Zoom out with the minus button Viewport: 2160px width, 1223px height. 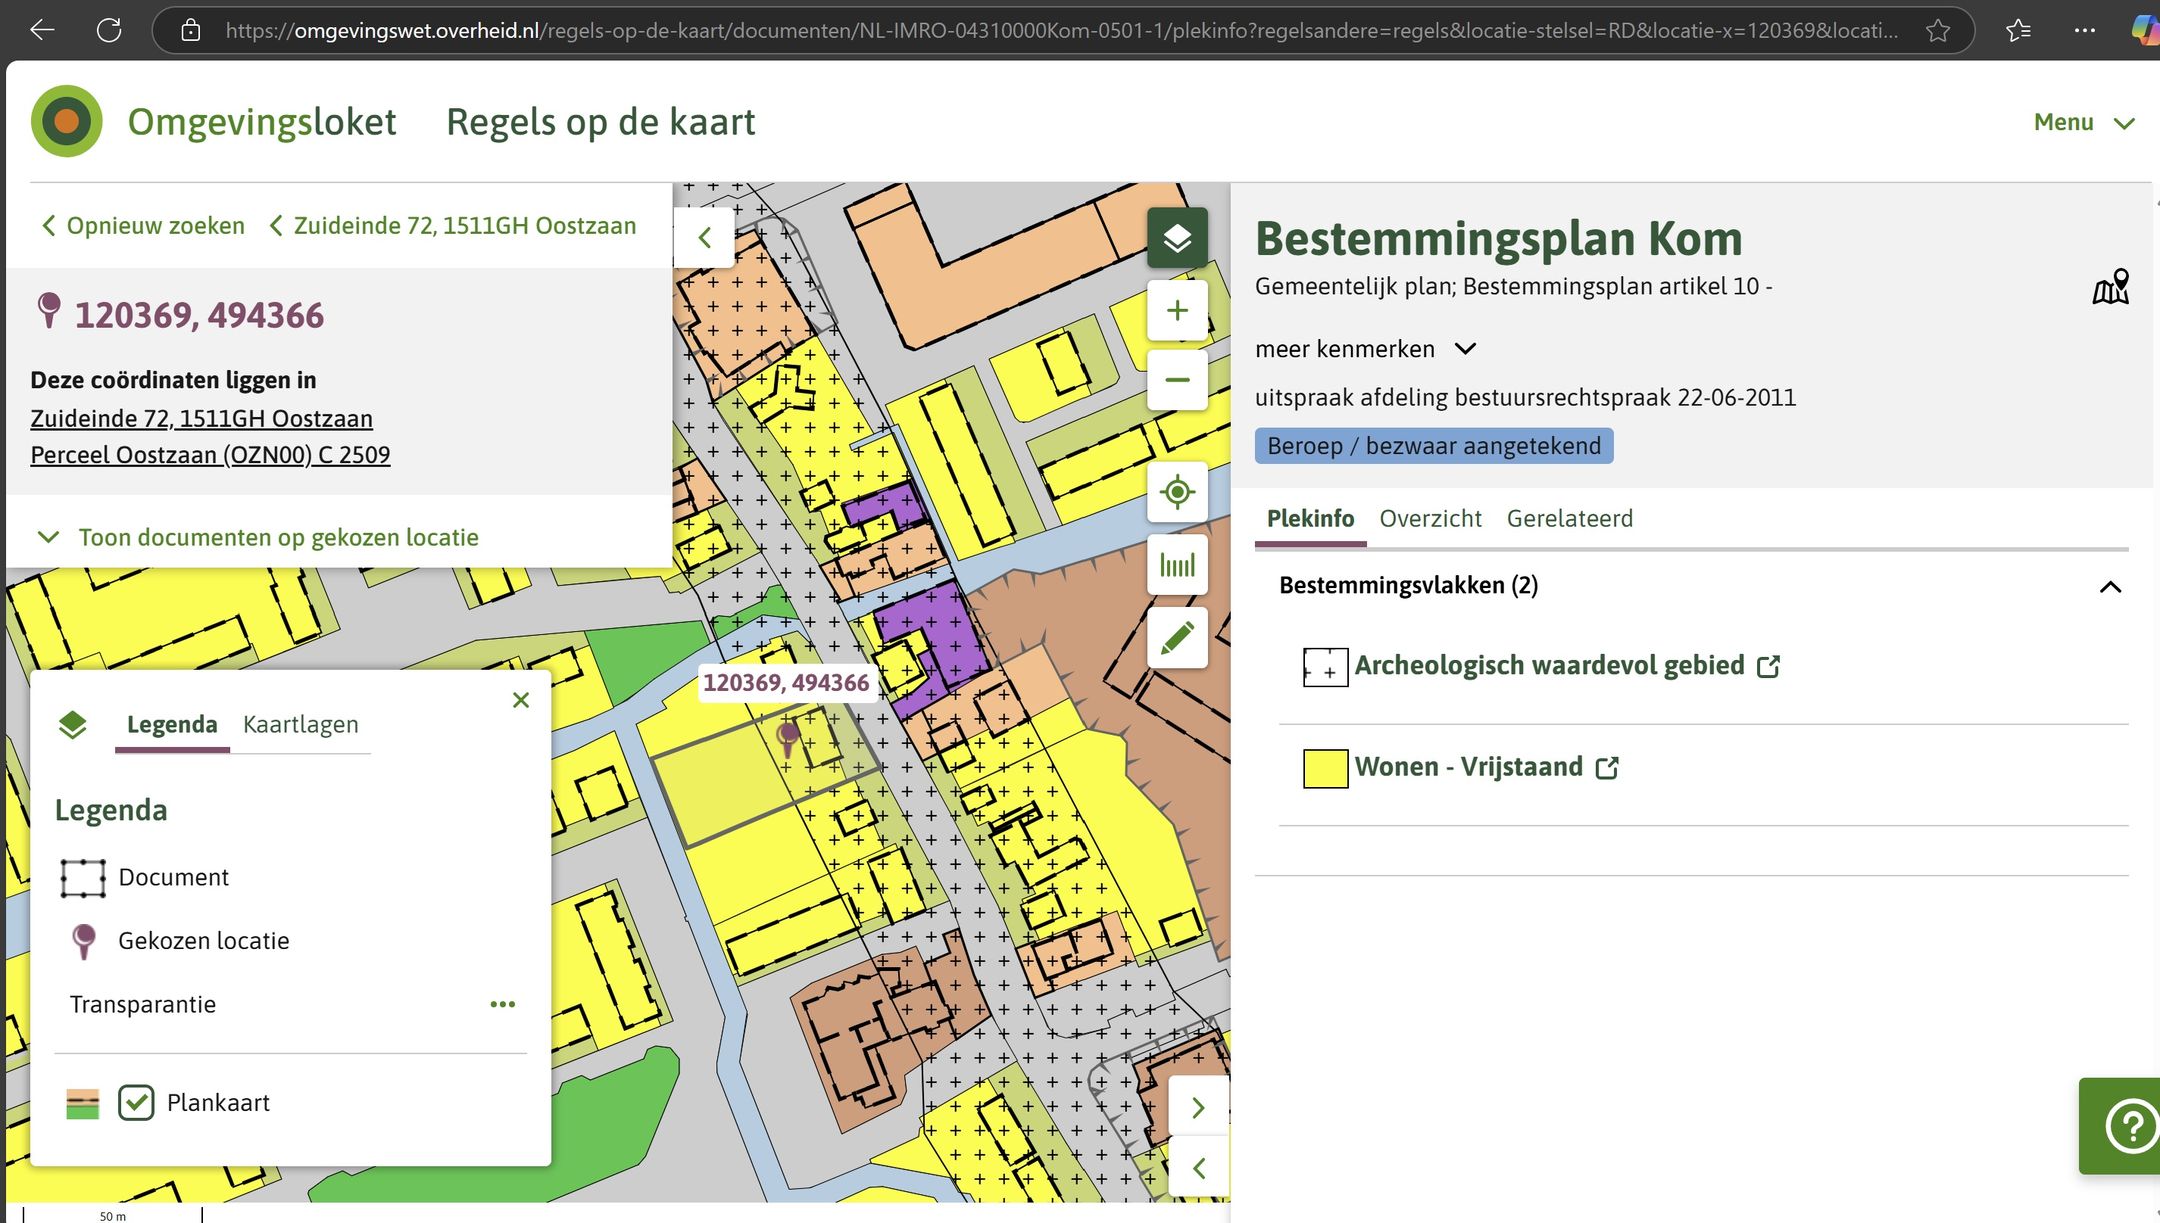[x=1177, y=380]
